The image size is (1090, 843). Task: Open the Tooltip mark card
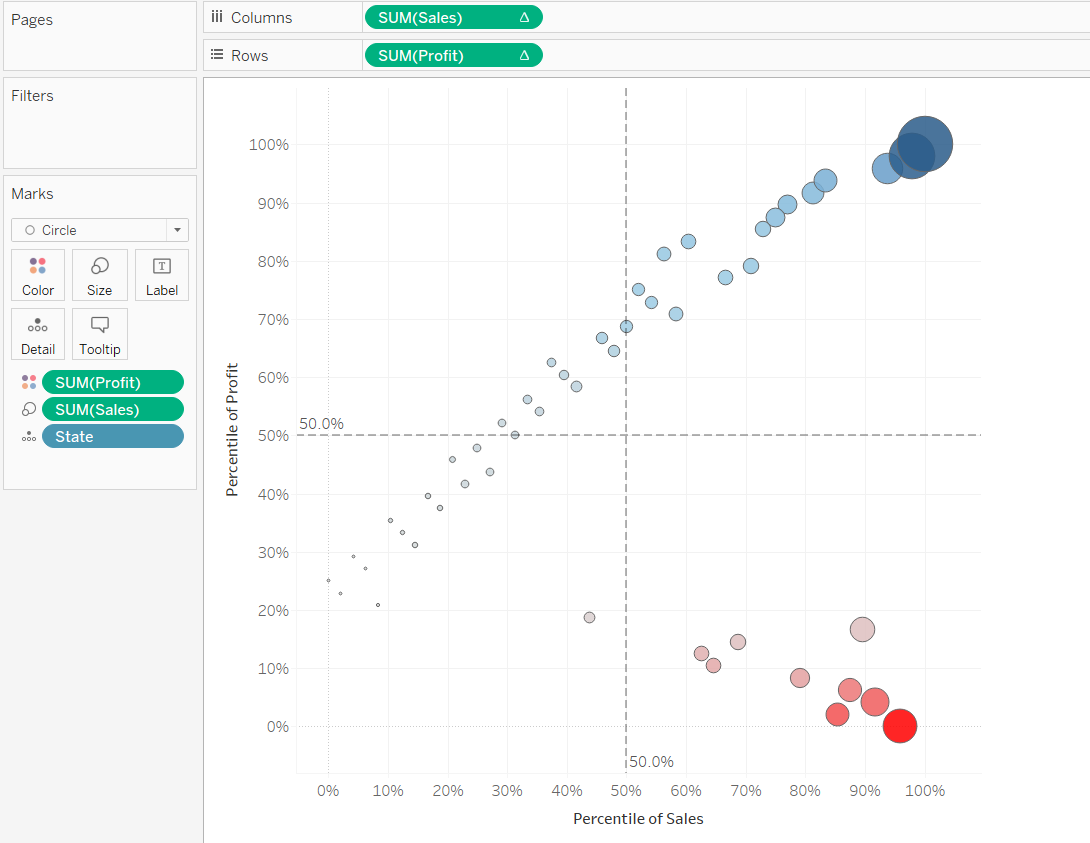click(100, 334)
